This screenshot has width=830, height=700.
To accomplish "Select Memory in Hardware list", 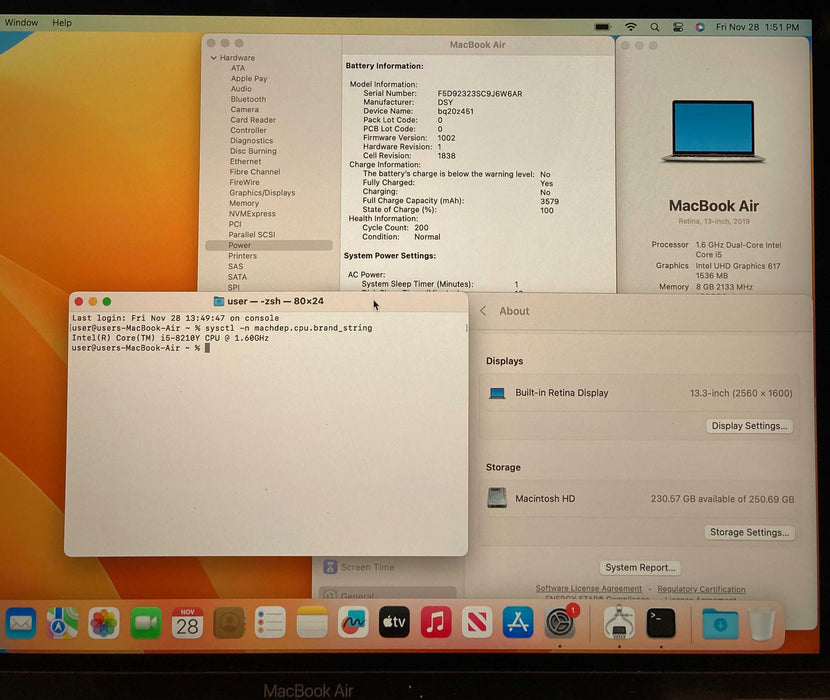I will 243,203.
